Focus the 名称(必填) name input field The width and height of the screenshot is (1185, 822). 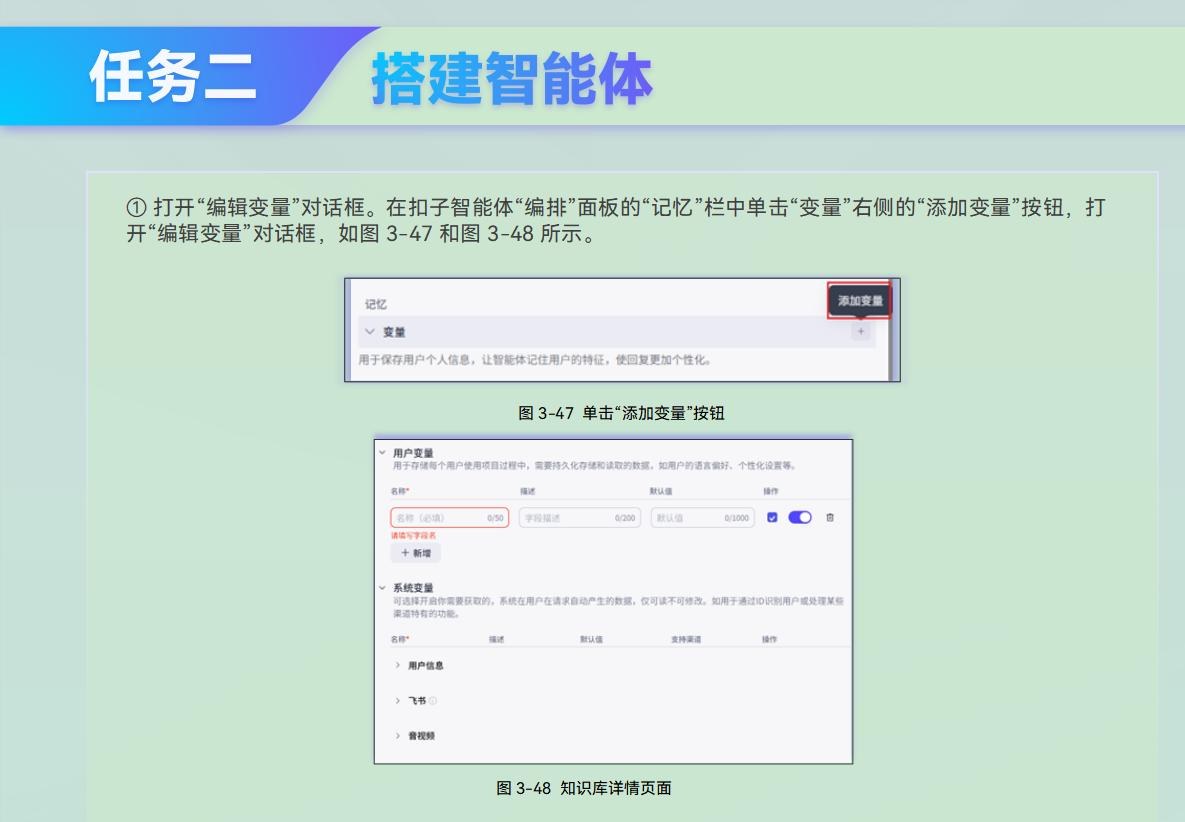click(x=450, y=518)
